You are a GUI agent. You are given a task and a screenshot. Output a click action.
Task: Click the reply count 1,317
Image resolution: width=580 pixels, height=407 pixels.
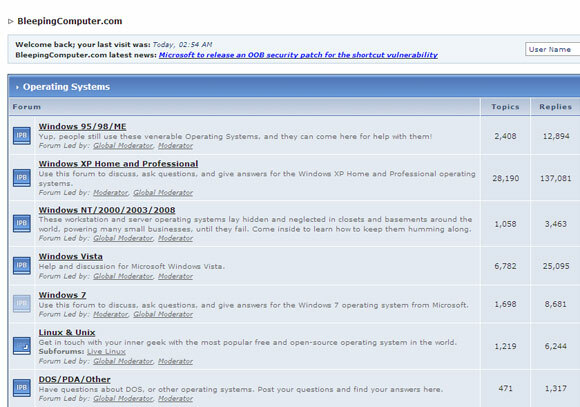[x=556, y=388]
